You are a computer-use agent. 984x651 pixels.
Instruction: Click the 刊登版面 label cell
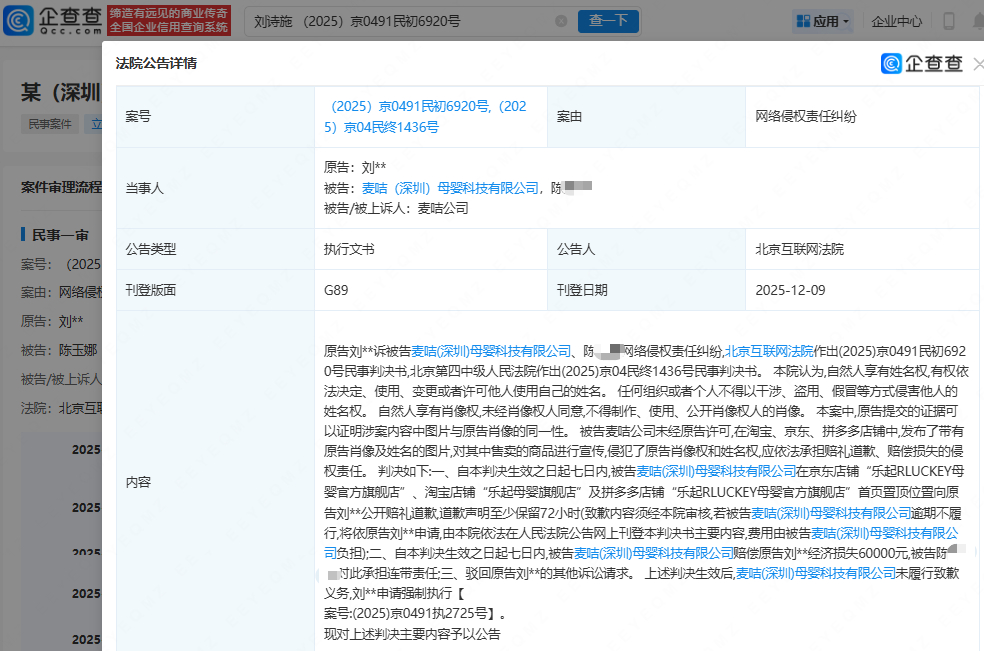pyautogui.click(x=215, y=290)
